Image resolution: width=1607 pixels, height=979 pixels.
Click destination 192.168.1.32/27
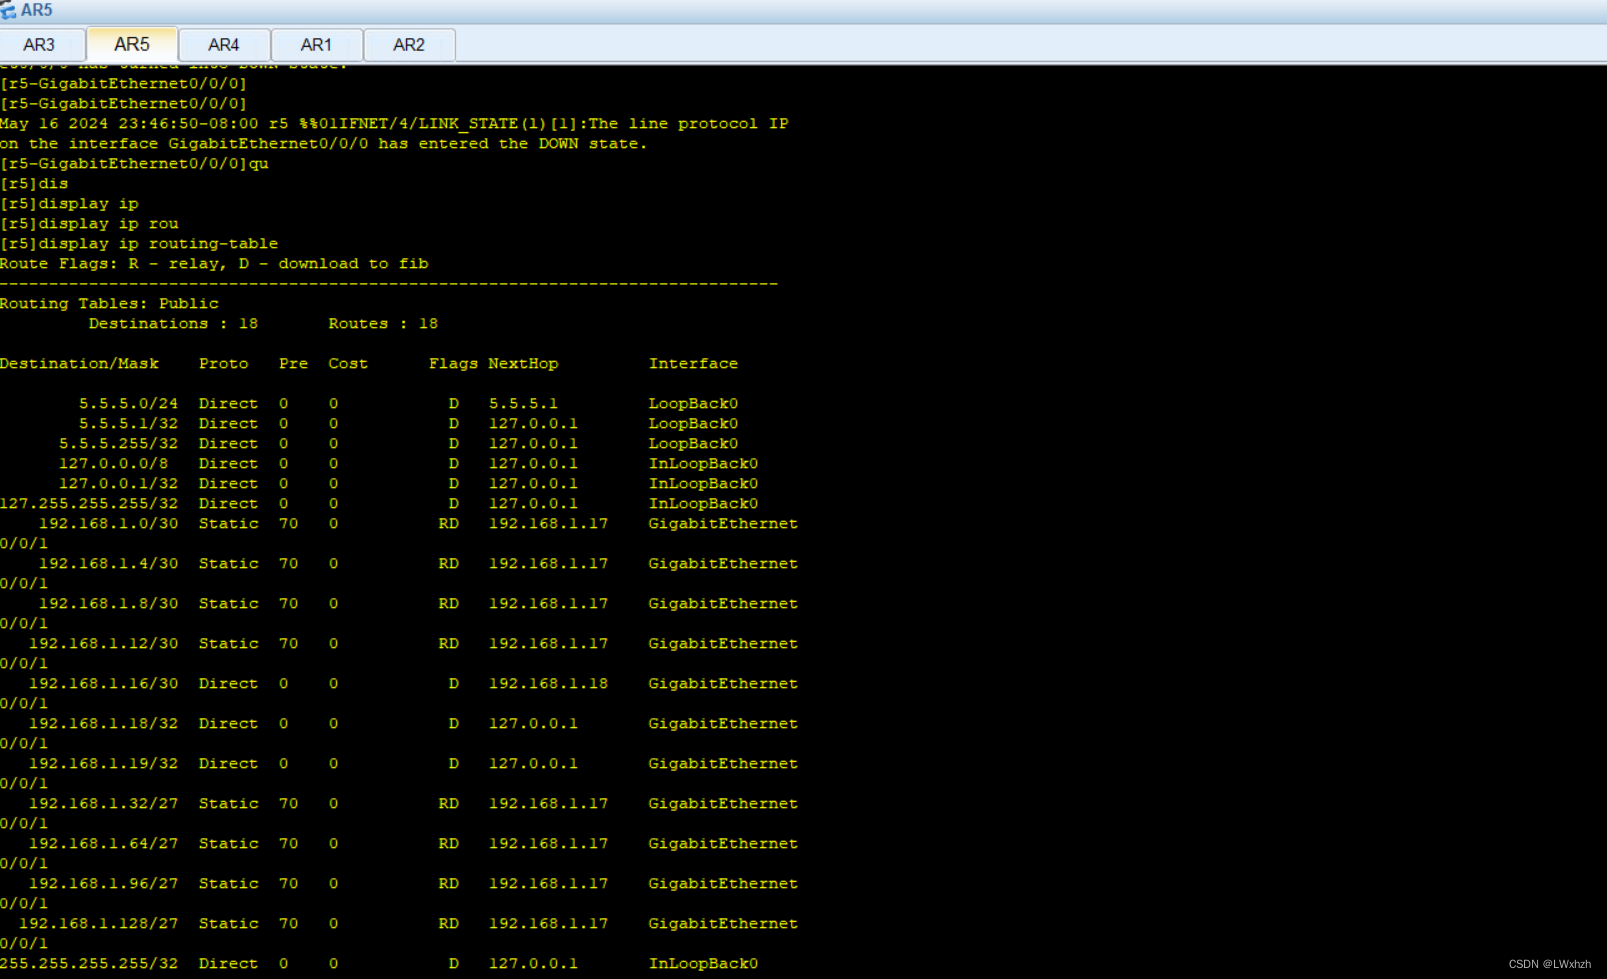coord(103,804)
